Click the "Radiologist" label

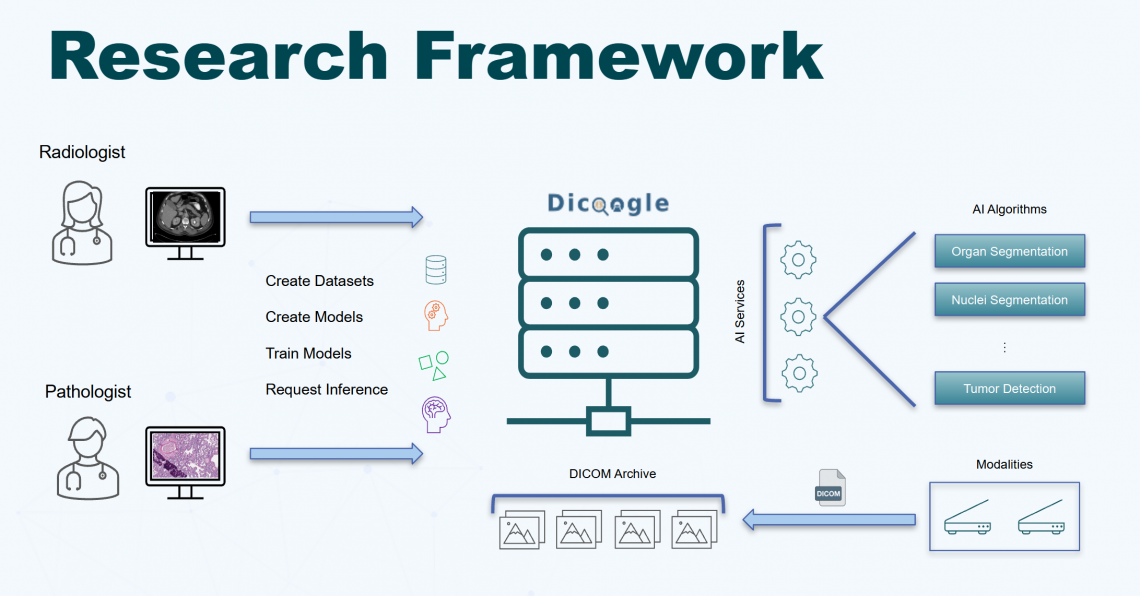coord(82,152)
